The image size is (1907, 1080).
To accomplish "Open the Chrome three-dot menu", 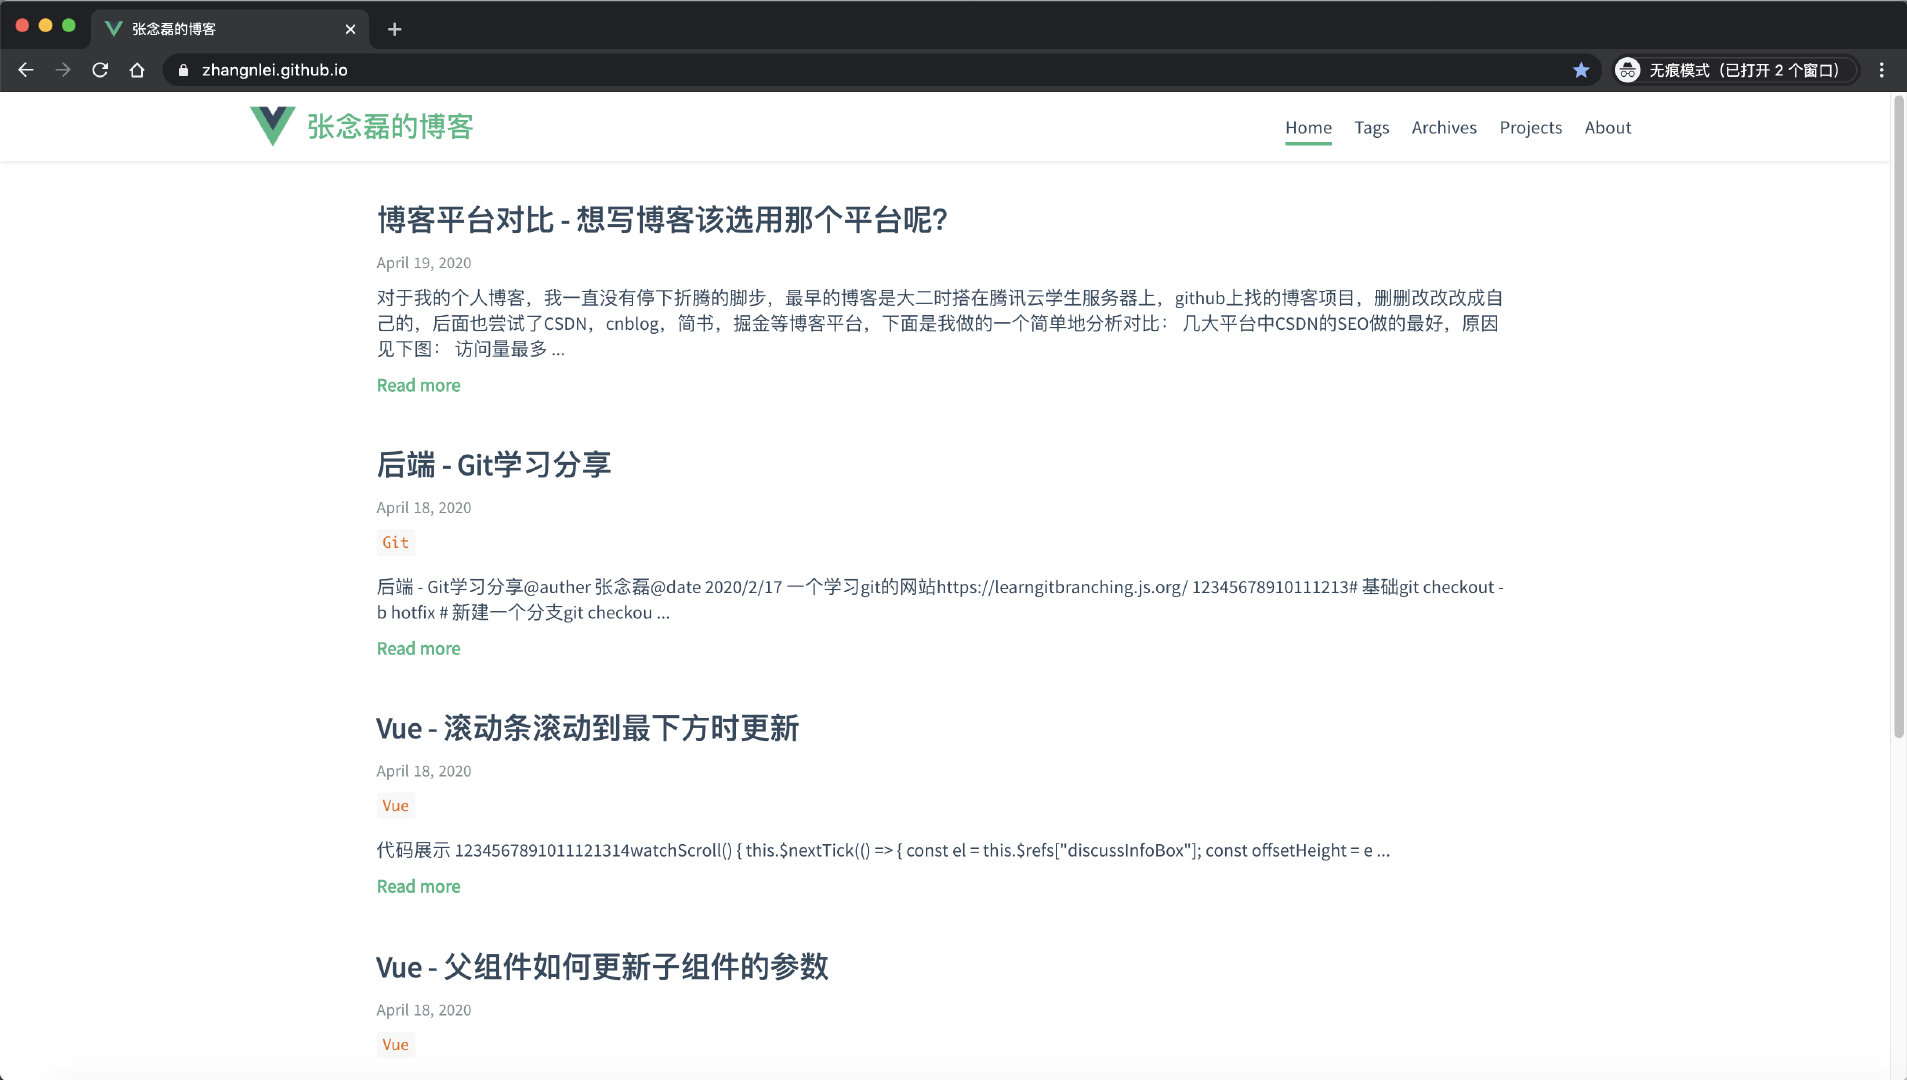I will tap(1881, 70).
